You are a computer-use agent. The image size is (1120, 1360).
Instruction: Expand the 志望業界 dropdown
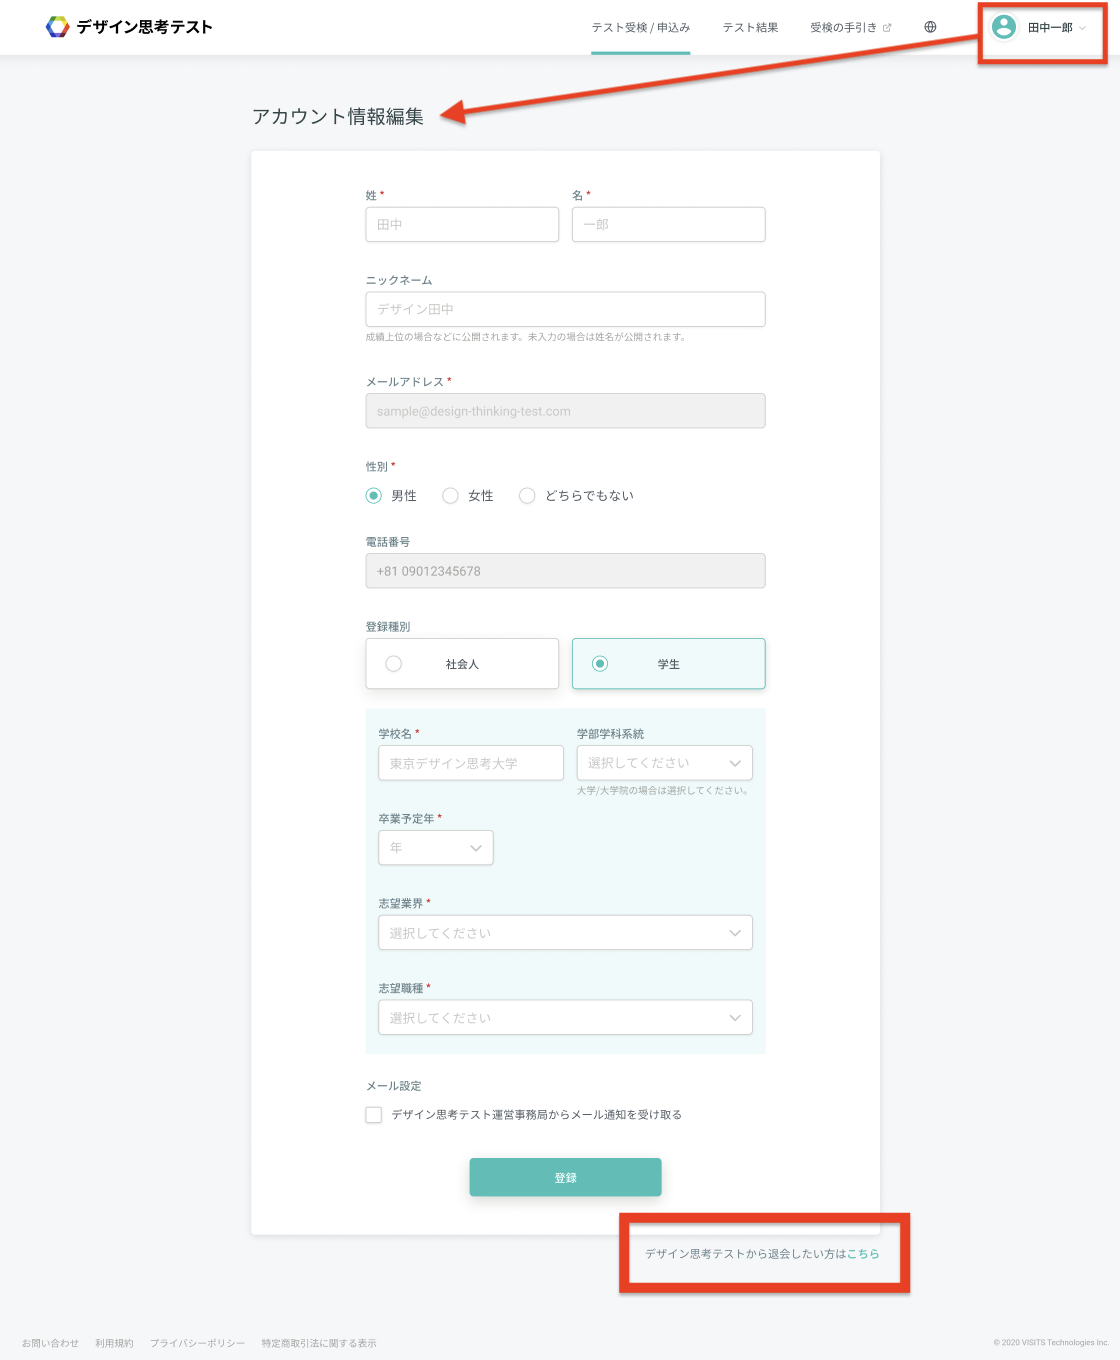[x=565, y=933]
